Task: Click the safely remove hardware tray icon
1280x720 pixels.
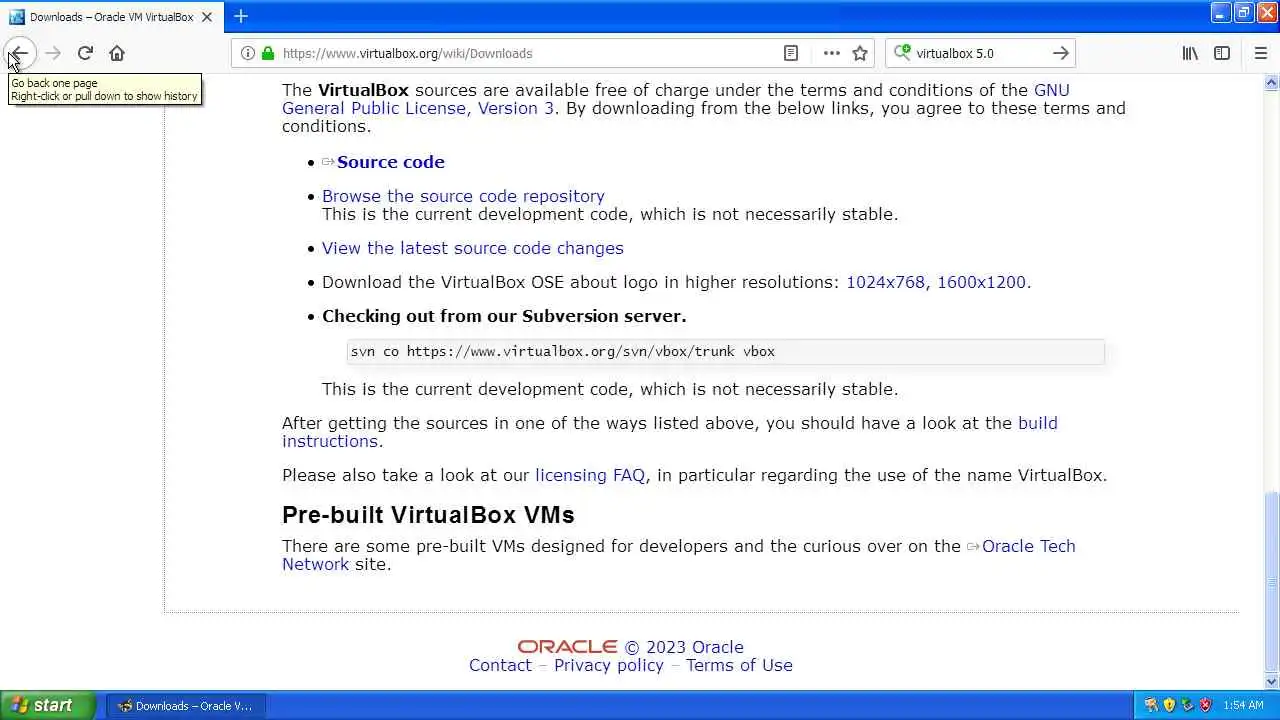Action: pyautogui.click(x=1187, y=705)
